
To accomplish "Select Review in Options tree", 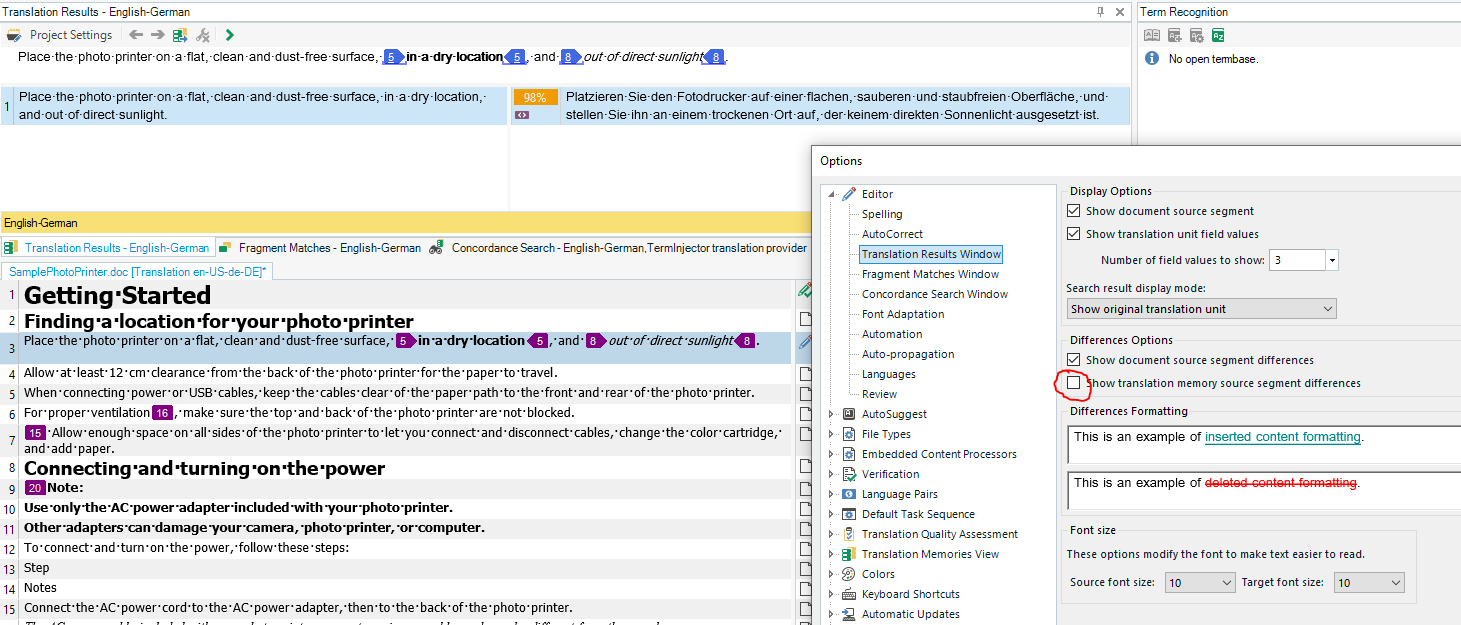I will (880, 394).
